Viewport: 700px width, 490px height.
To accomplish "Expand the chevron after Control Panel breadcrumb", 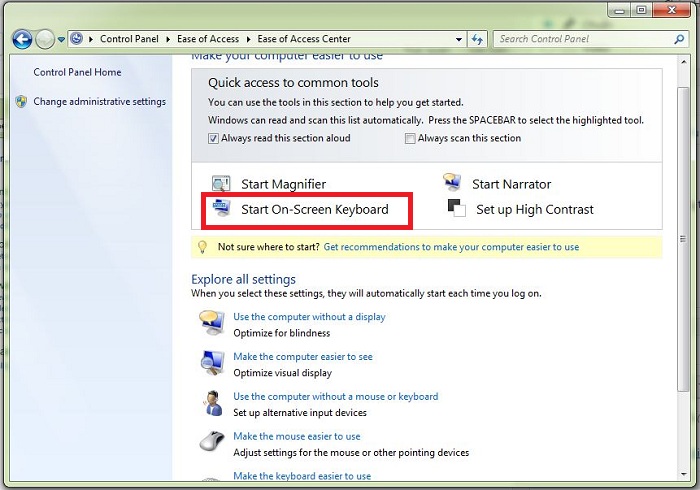I will tap(168, 39).
